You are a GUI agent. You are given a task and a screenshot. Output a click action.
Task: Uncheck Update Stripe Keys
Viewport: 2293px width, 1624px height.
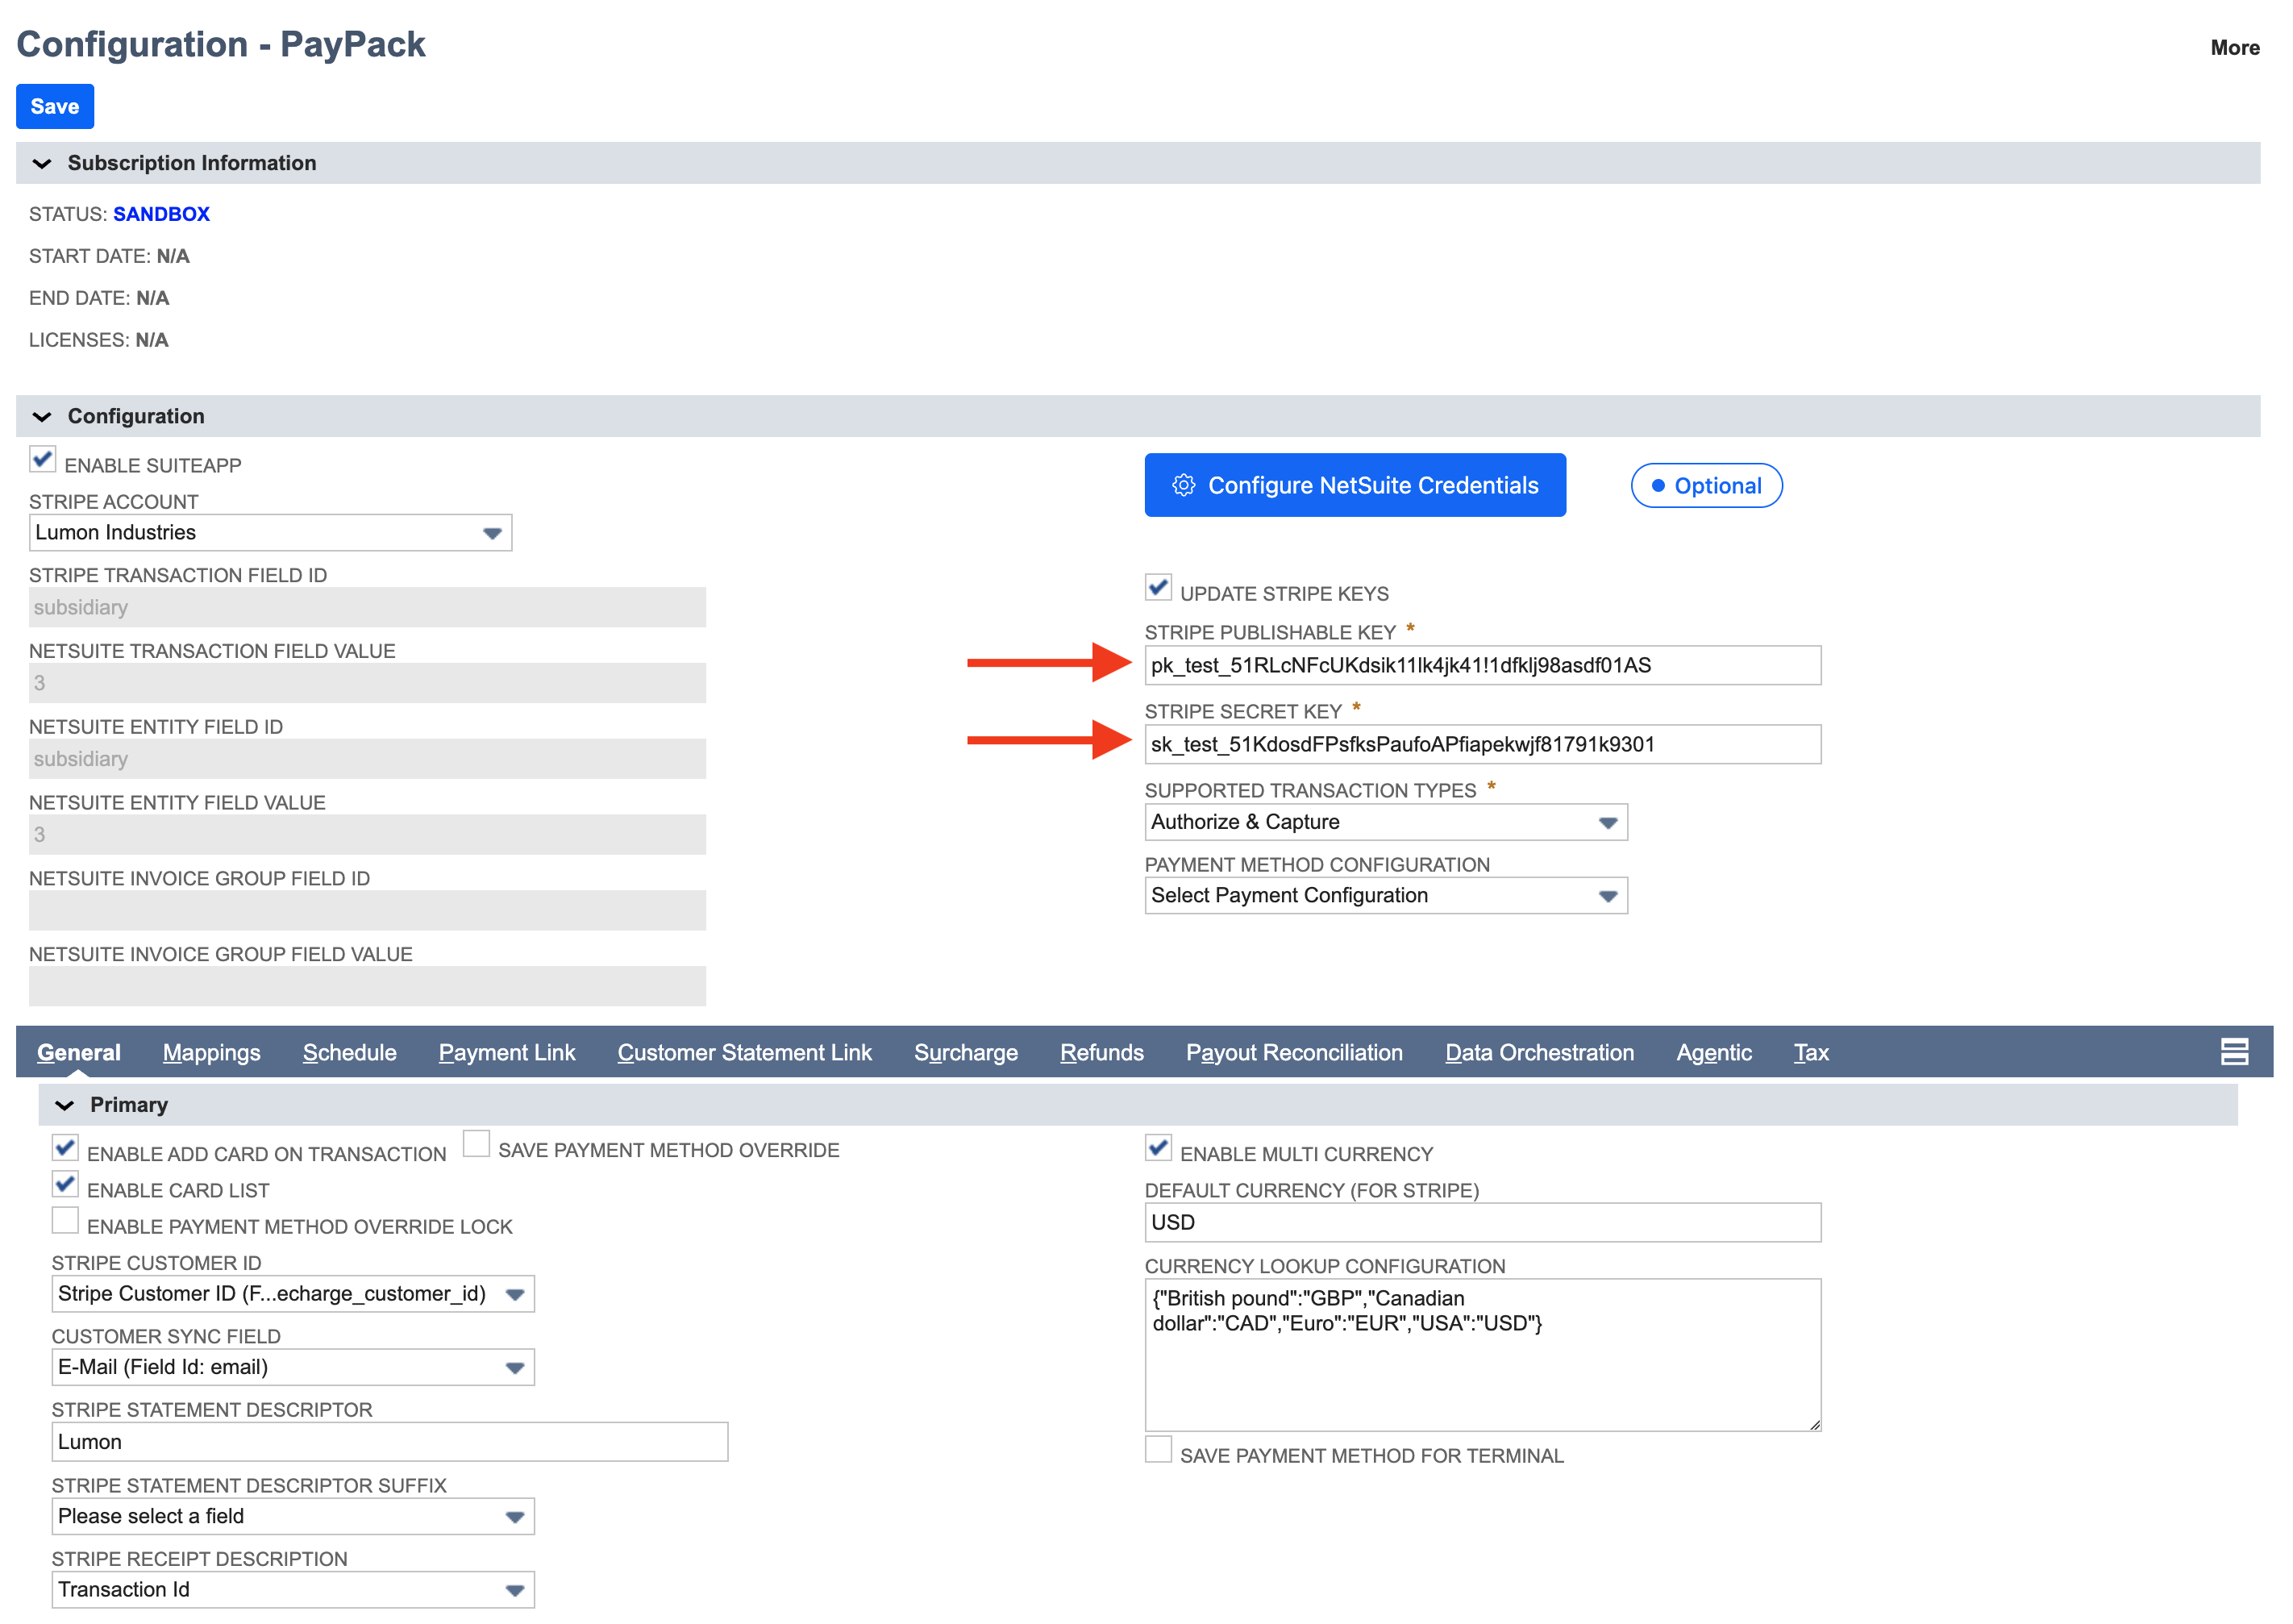[1158, 588]
